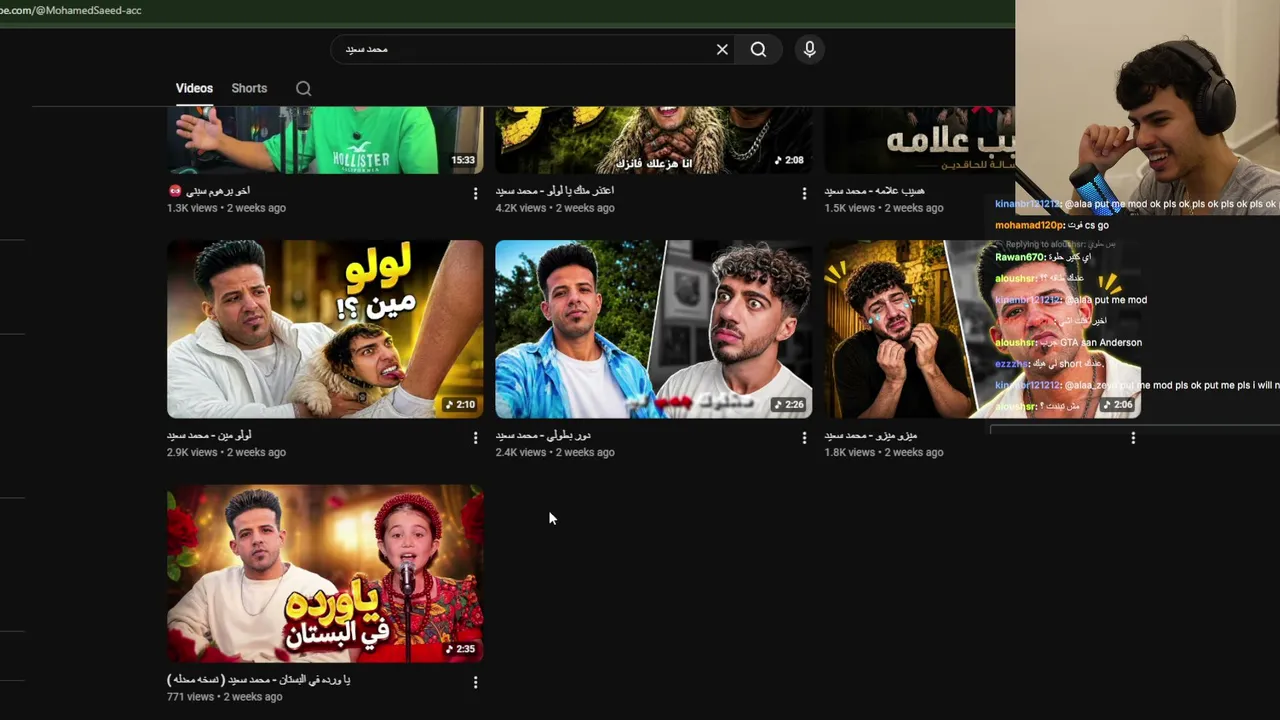Open the three-dot menu for the 2.9K views video
This screenshot has width=1280, height=720.
pos(475,437)
